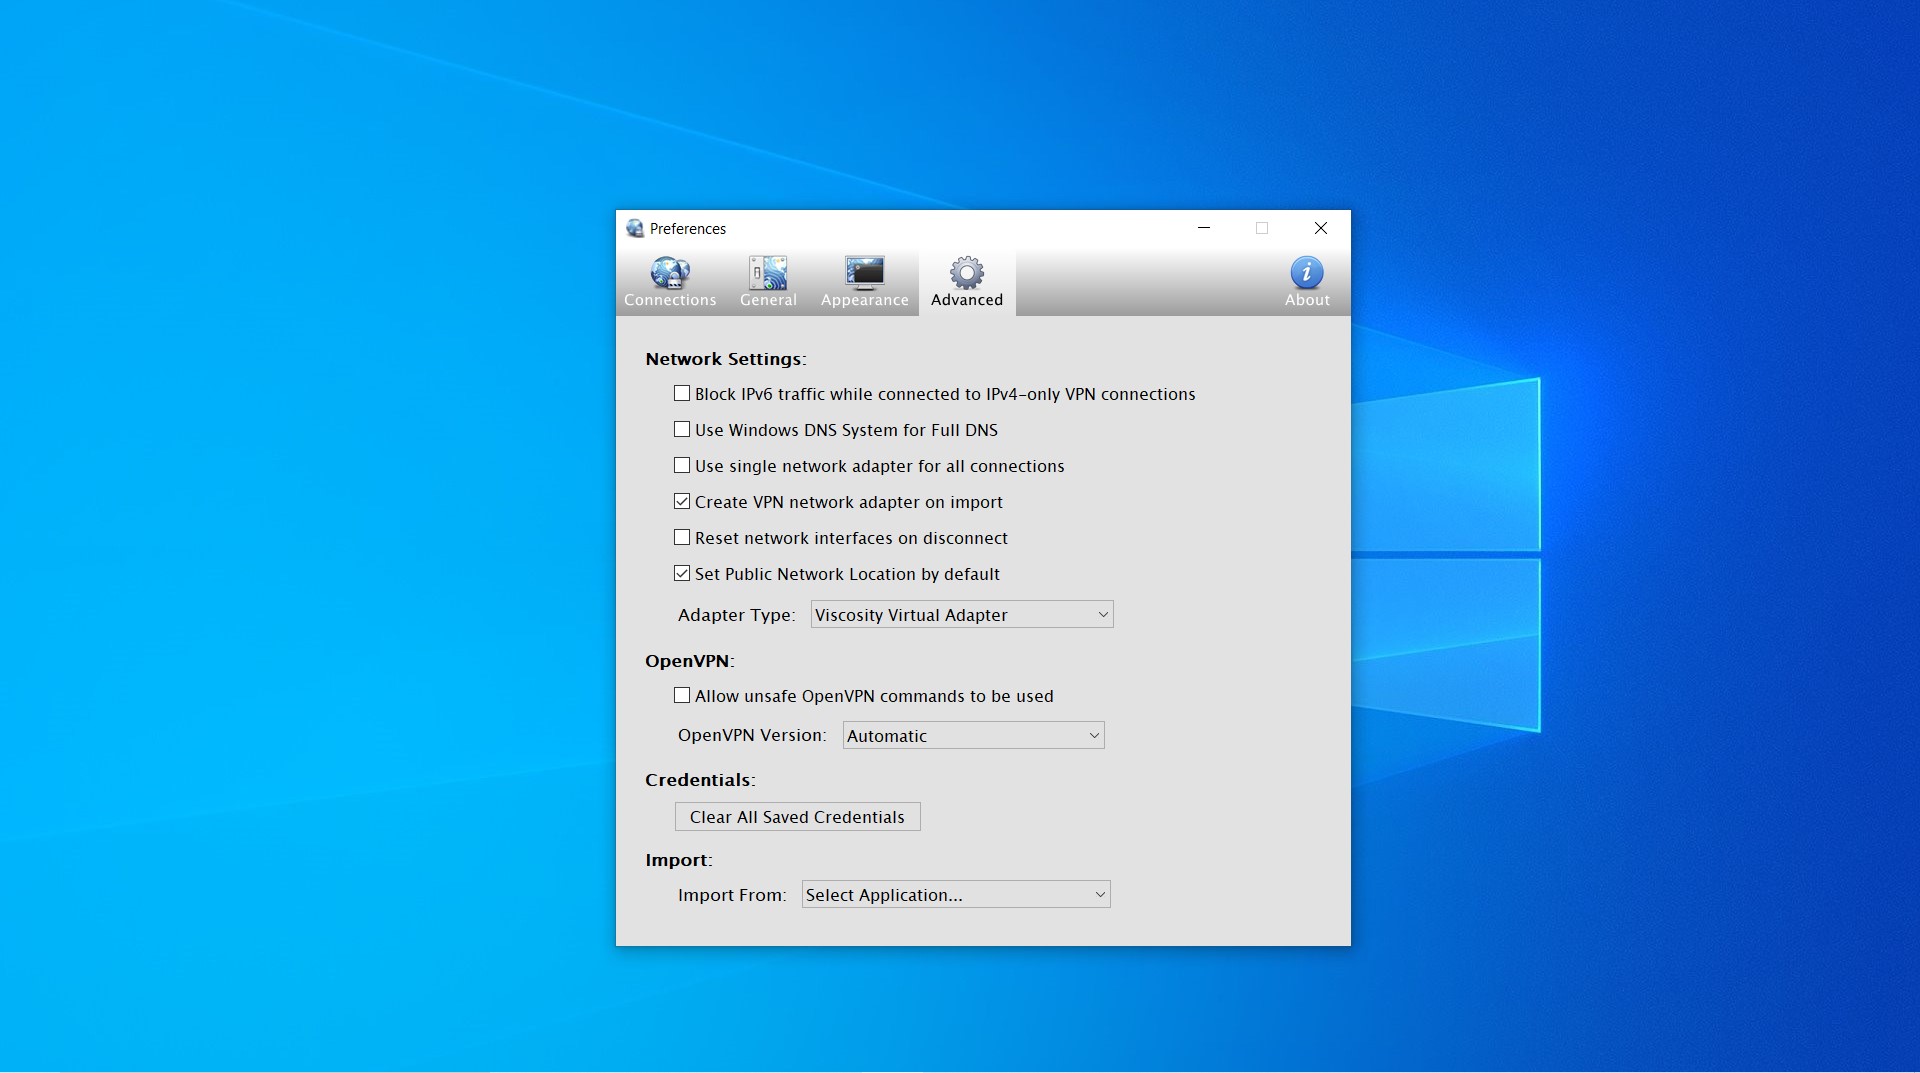Uncheck Create VPN network adapter on import

(x=682, y=502)
